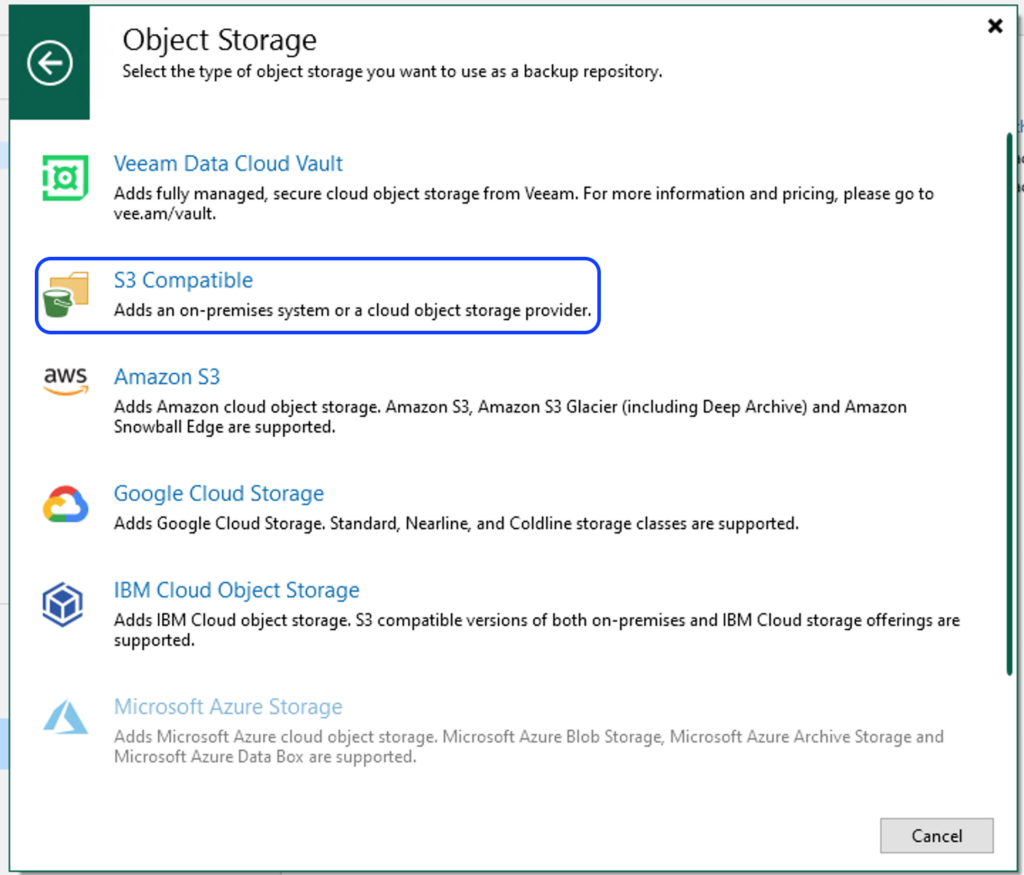Select the Amazon S3 title link

(x=167, y=377)
